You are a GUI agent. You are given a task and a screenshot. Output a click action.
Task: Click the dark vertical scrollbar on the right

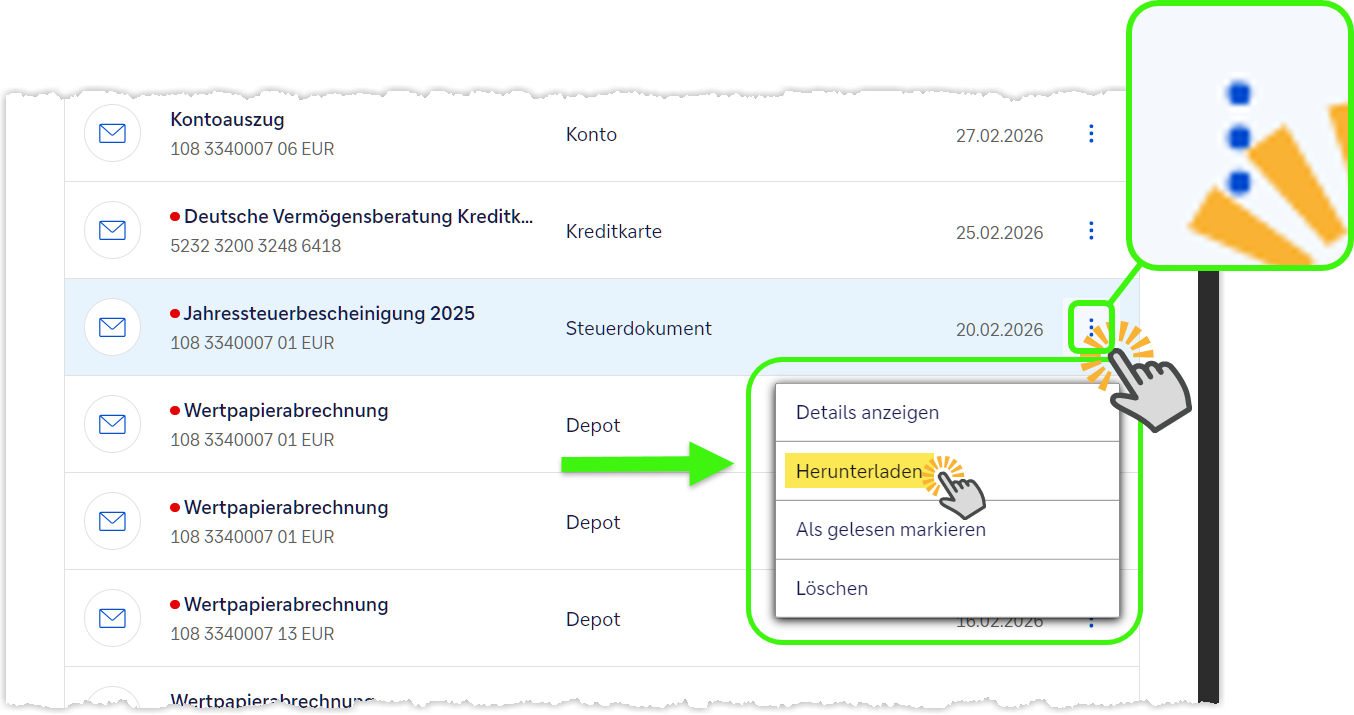(x=1208, y=480)
